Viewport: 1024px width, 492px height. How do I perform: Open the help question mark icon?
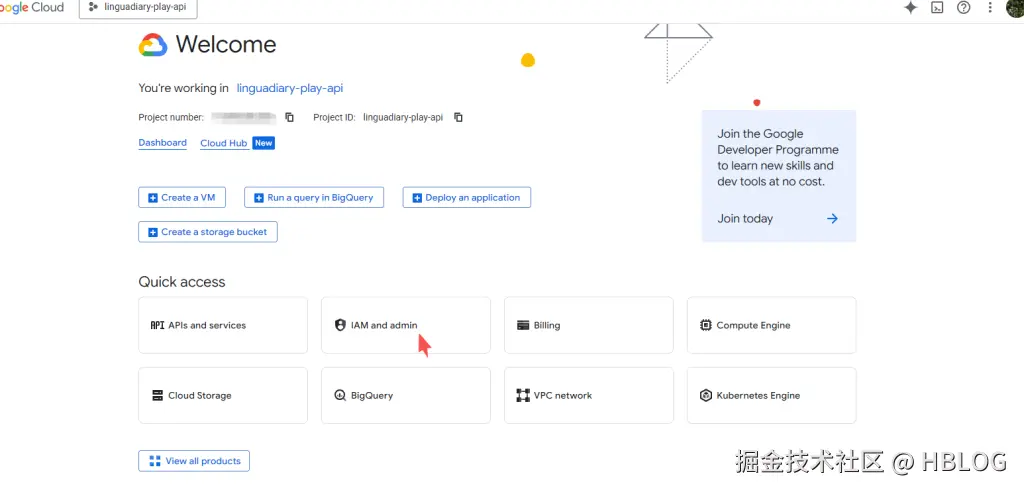[x=964, y=7]
